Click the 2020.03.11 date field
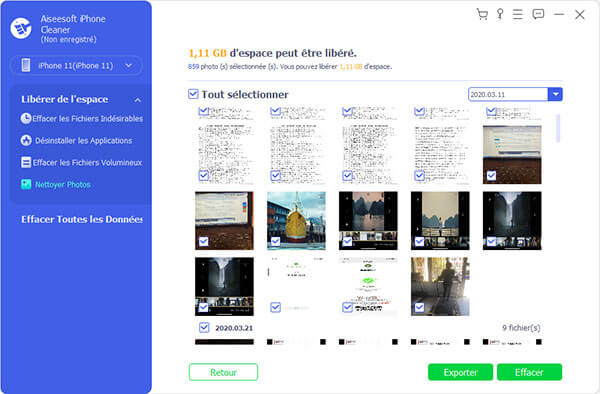 508,94
